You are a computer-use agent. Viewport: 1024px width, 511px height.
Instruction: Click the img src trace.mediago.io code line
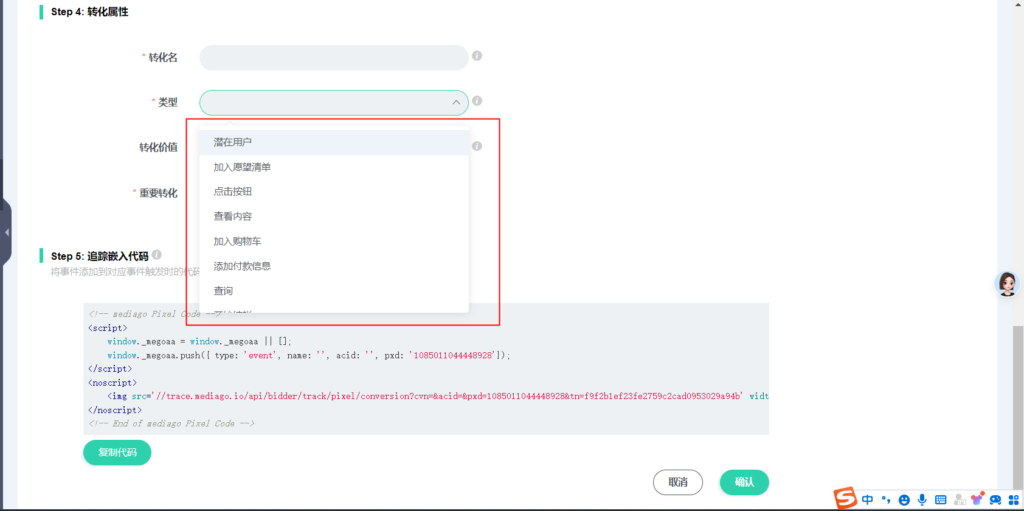tap(438, 397)
